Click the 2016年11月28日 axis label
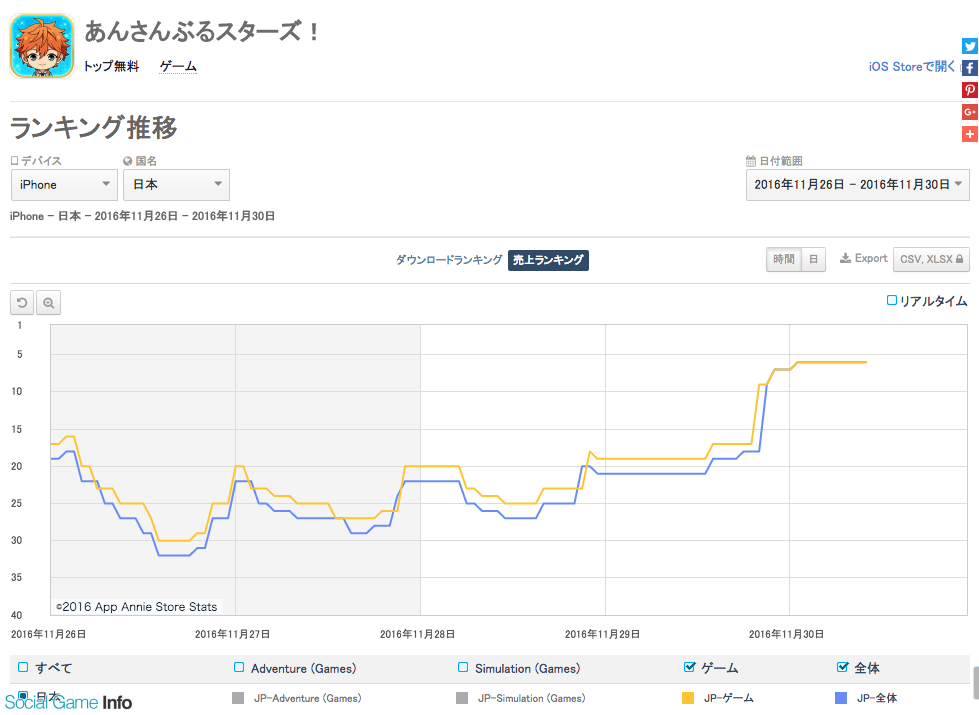Screen dimensions: 979x715 (417, 634)
